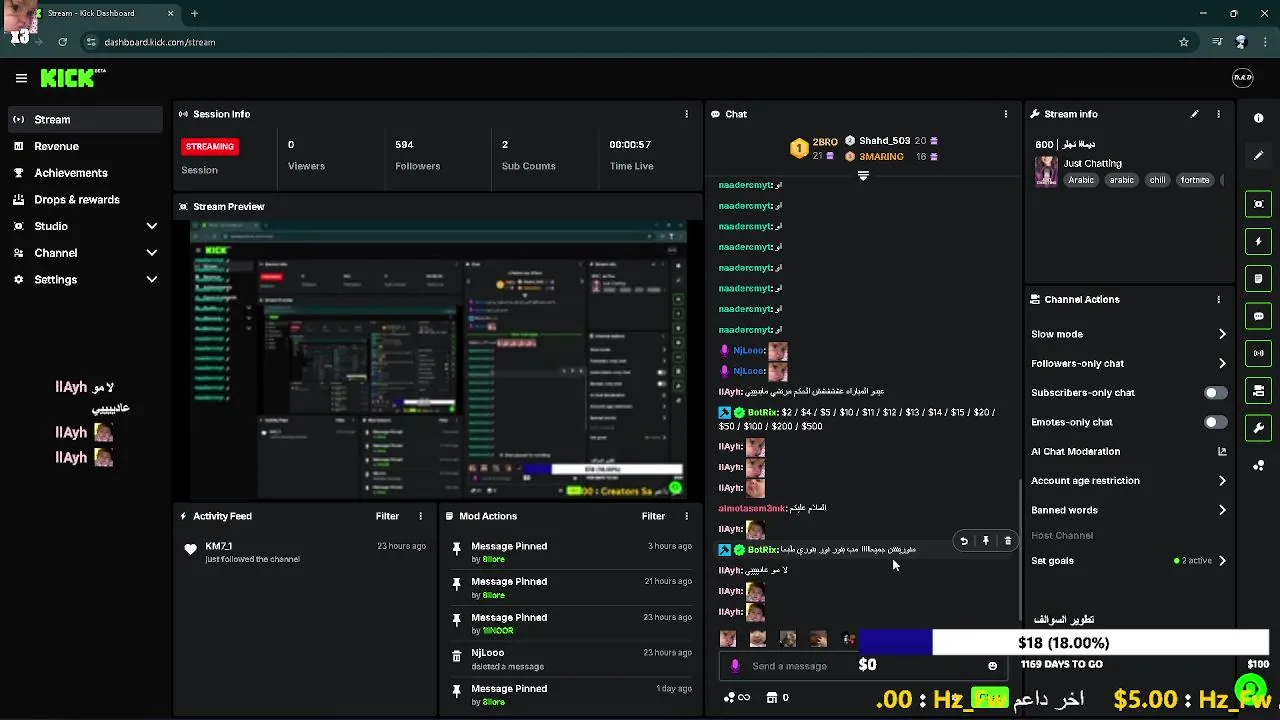
Task: Pin the hovered BotRix chat message
Action: point(986,541)
